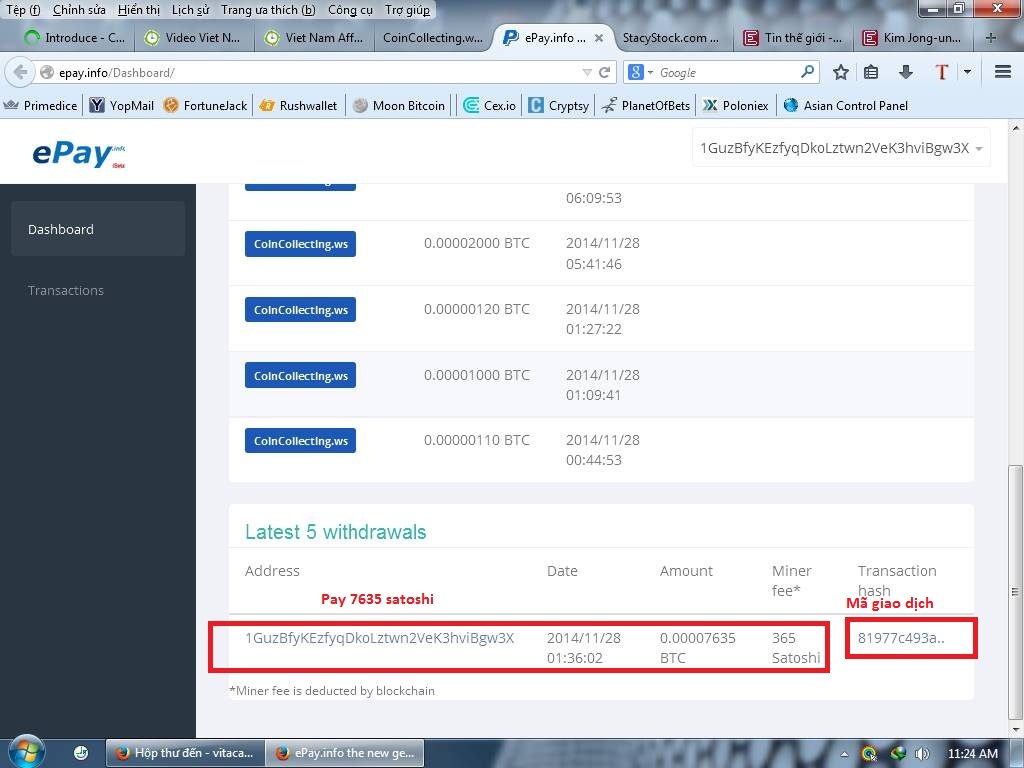Open the Poloniex bookmark
1024x768 pixels.
pyautogui.click(x=736, y=105)
